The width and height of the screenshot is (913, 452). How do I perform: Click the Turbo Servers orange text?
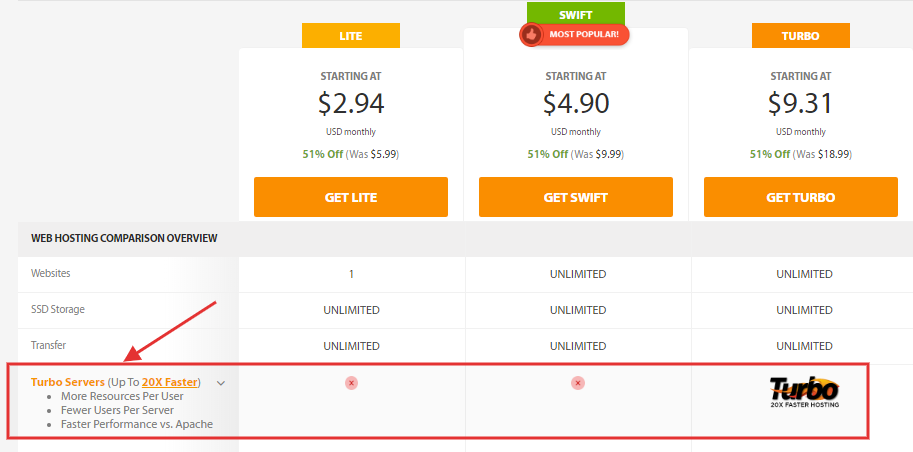point(68,382)
